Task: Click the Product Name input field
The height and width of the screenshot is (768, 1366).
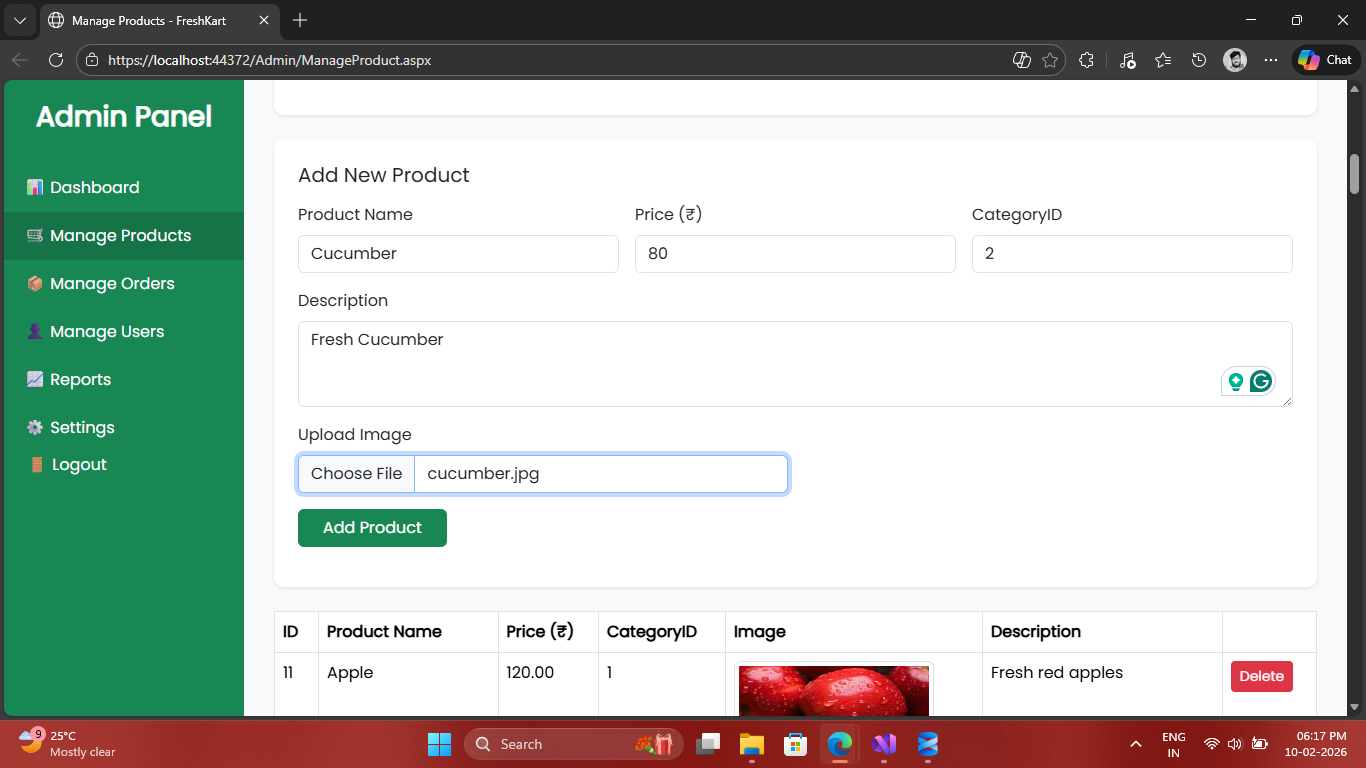Action: tap(458, 254)
